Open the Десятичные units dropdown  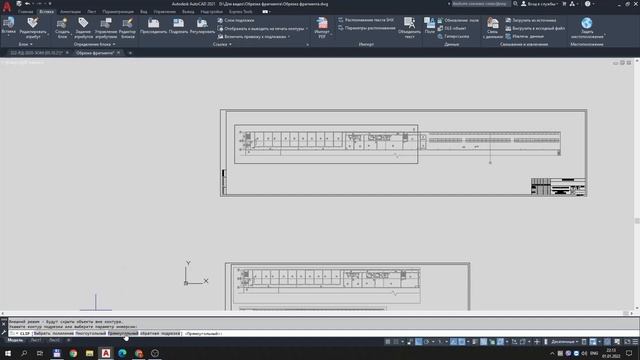point(564,342)
